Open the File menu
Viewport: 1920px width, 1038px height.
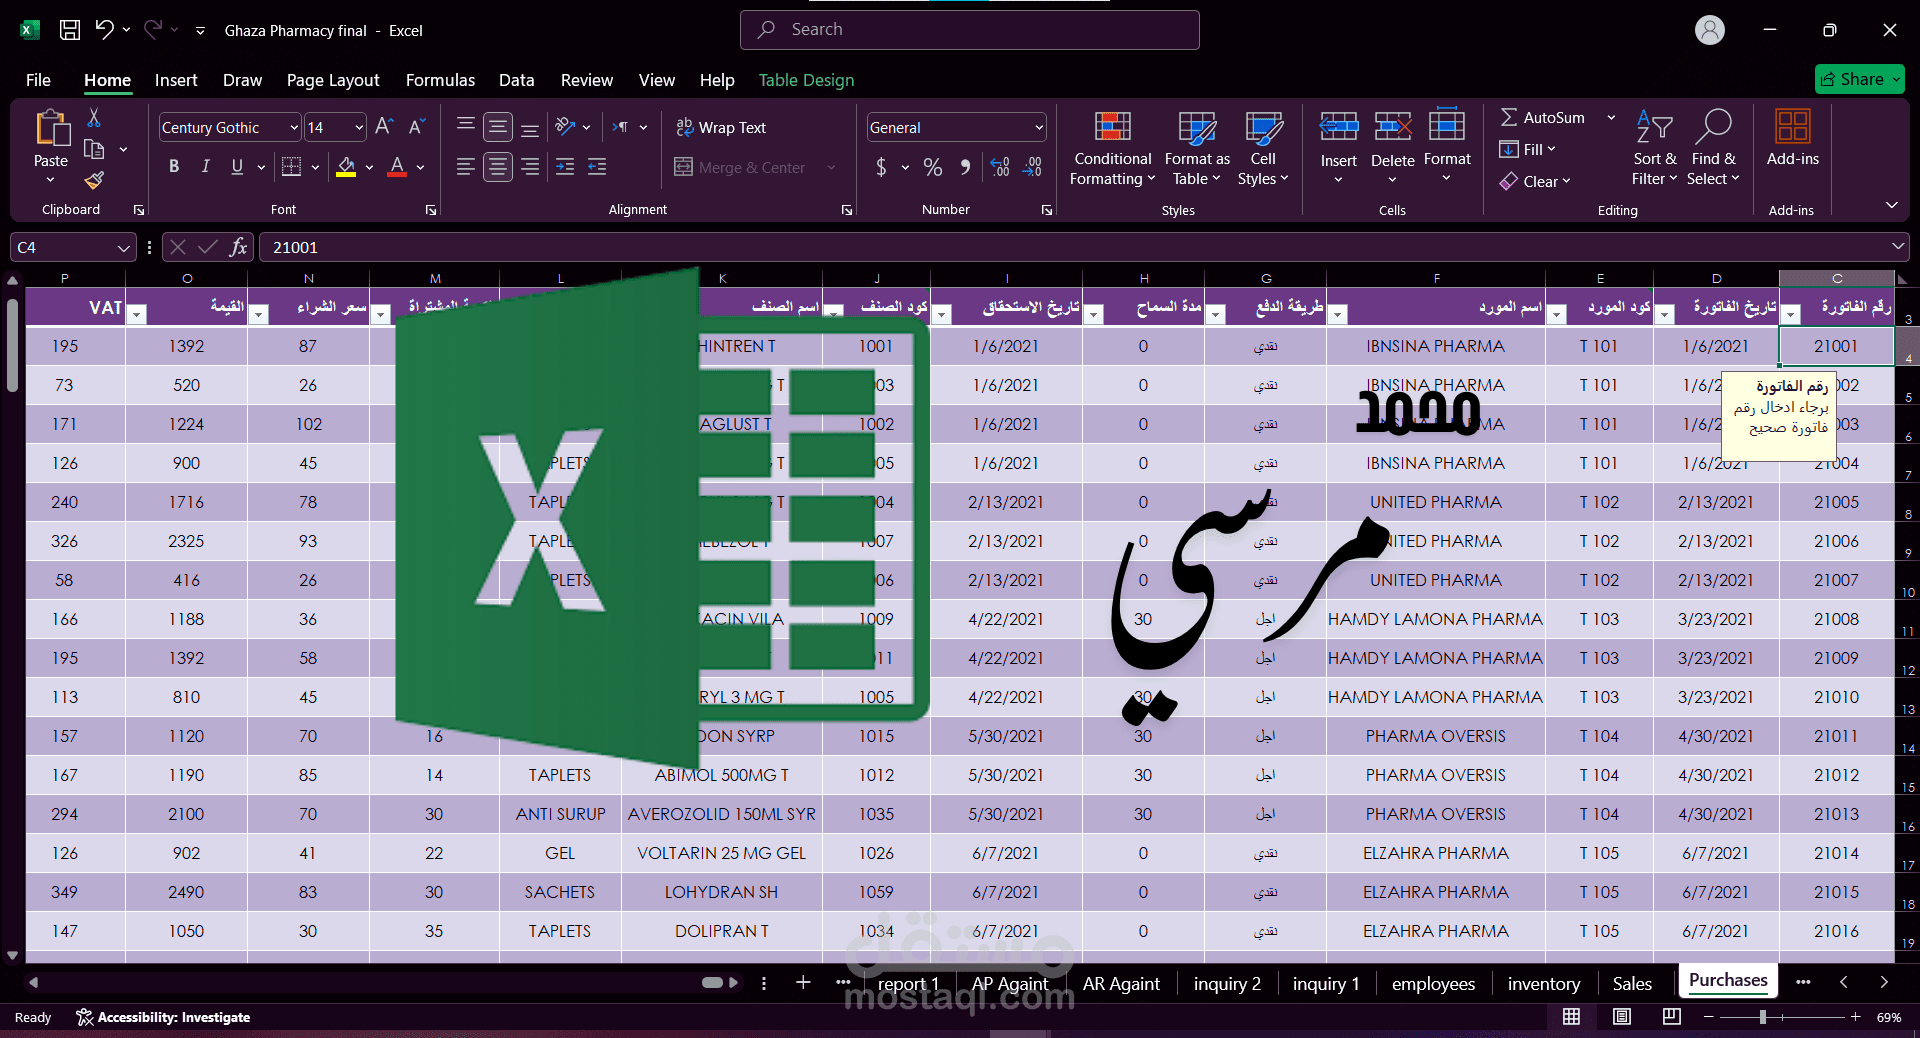pos(38,80)
